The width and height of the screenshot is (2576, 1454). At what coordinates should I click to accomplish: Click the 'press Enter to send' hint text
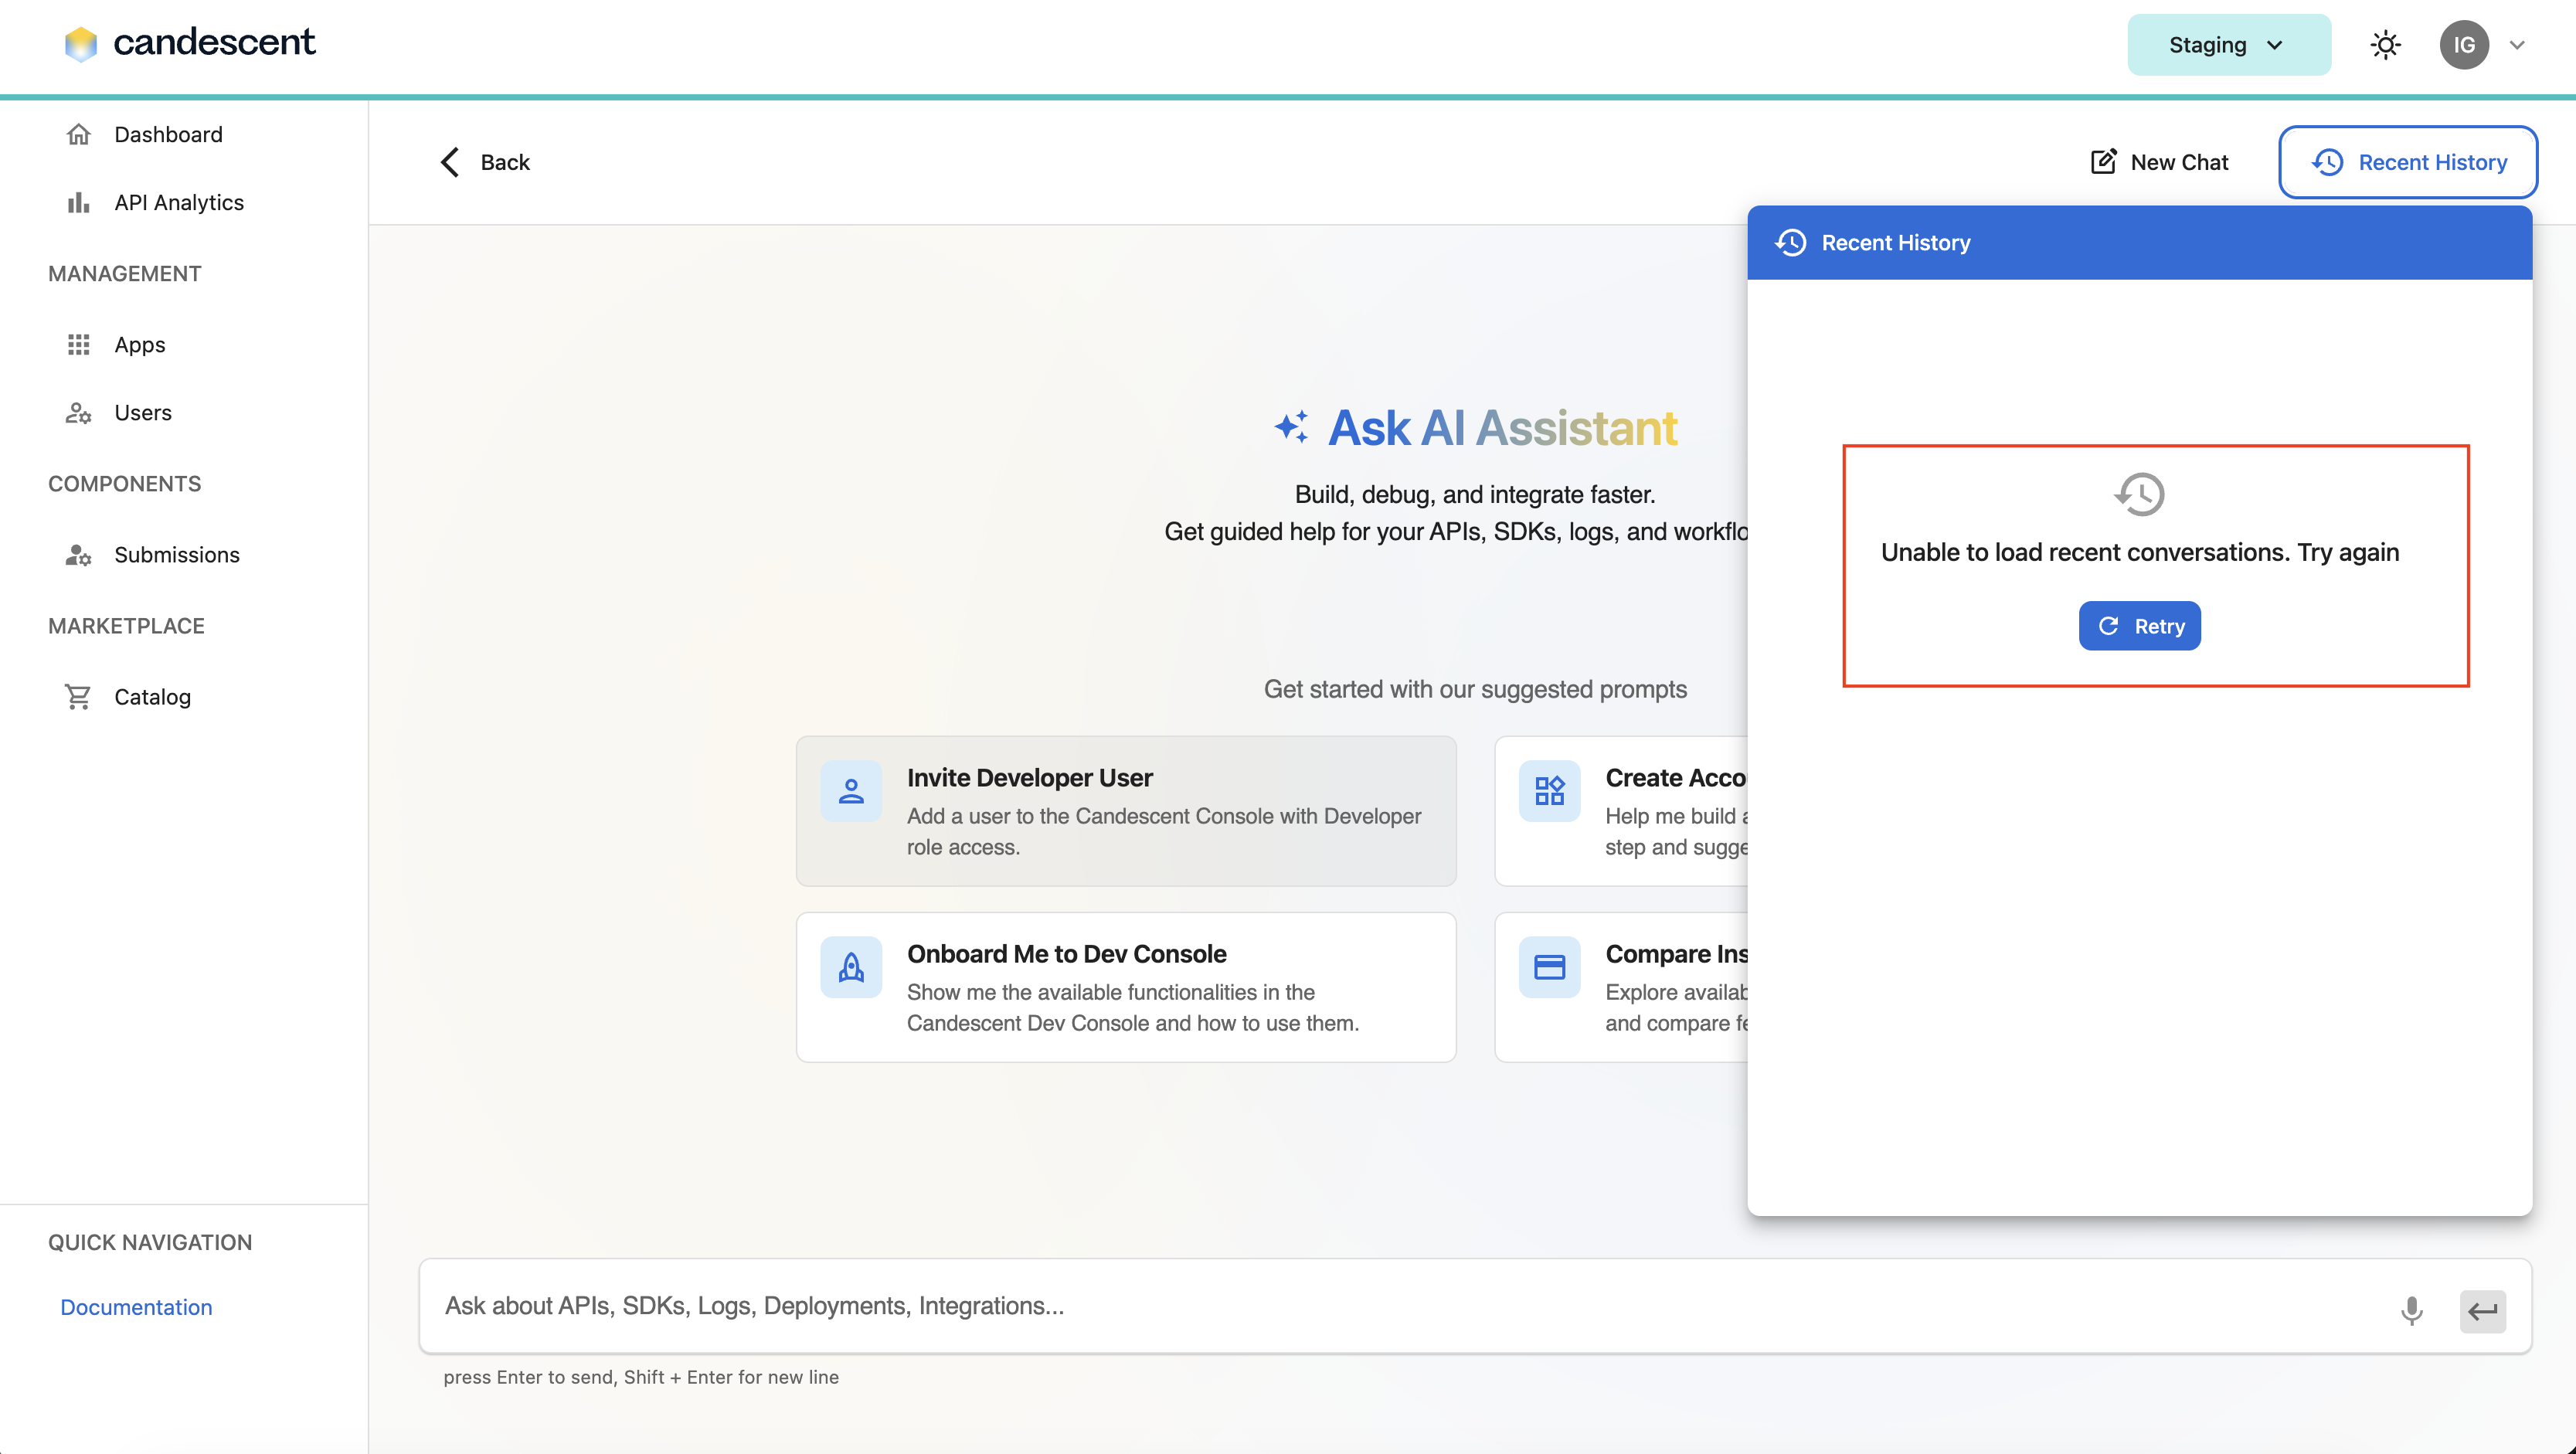641,1377
